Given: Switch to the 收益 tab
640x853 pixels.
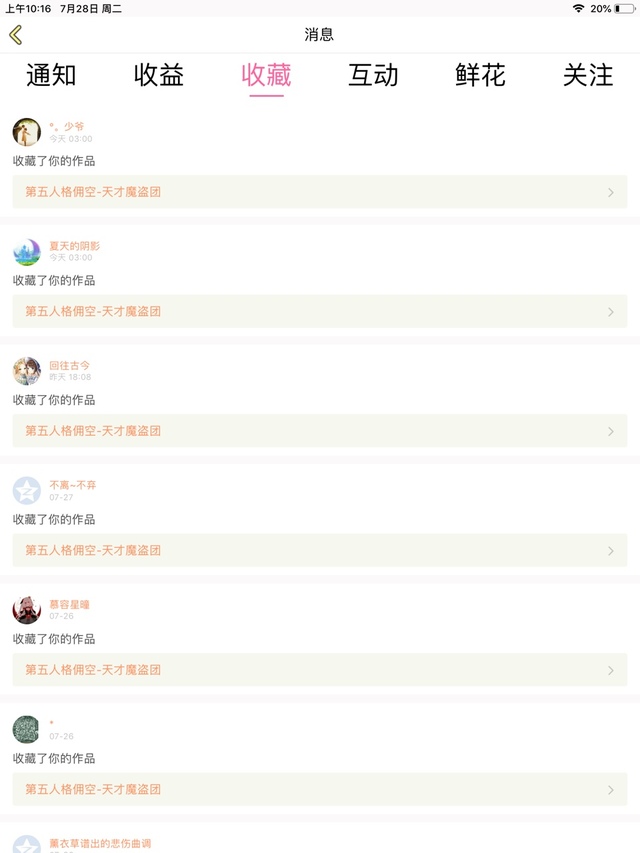Looking at the screenshot, I should pyautogui.click(x=159, y=75).
